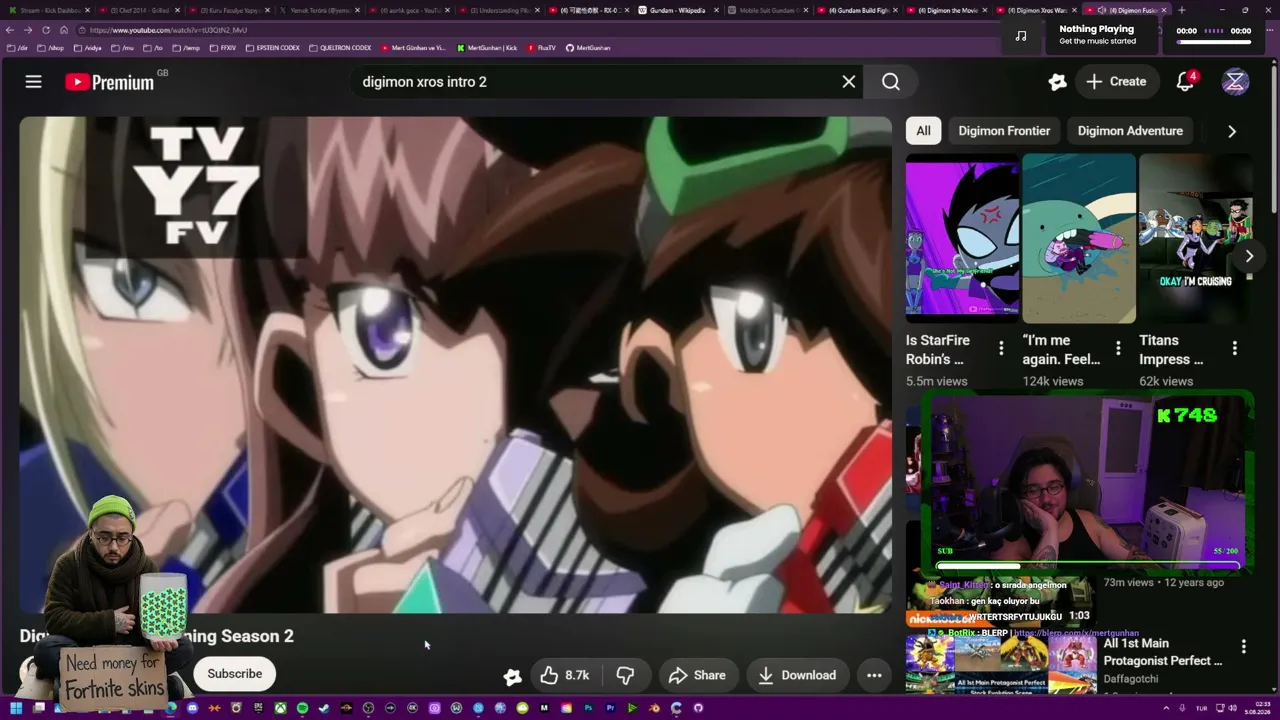
Task: Open the 'FFXIV' bookmark folder
Action: [x=223, y=48]
